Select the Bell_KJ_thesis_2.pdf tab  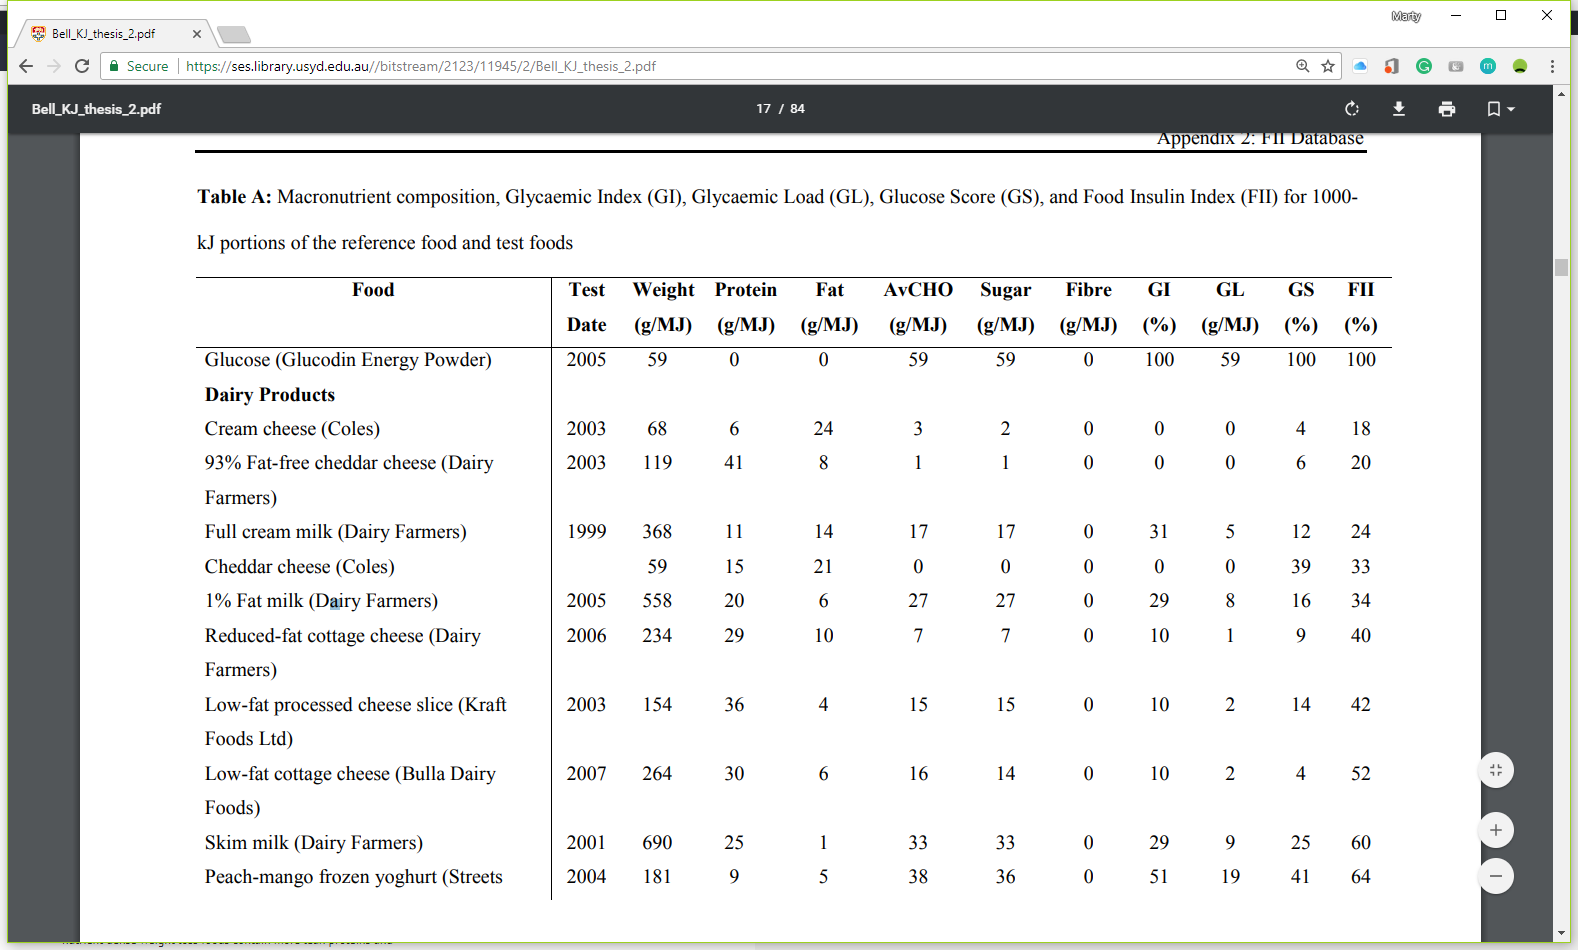pyautogui.click(x=104, y=34)
